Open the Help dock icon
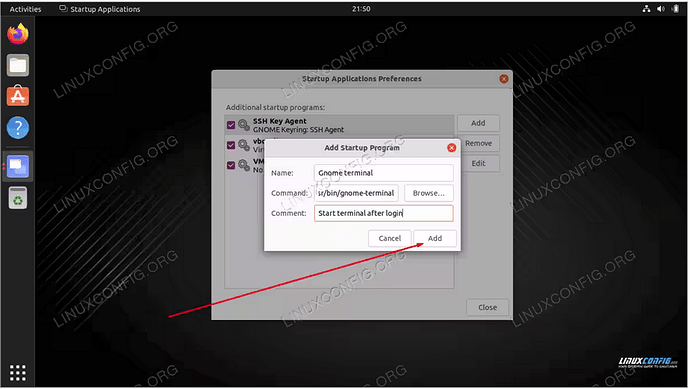The width and height of the screenshot is (690, 389). (18, 128)
